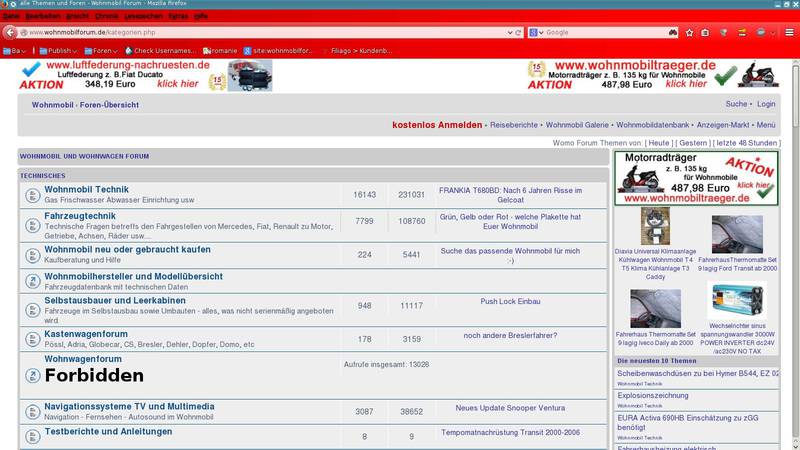Click the link icon beside Wohnwagenforum
The height and width of the screenshot is (450, 800).
[x=33, y=376]
